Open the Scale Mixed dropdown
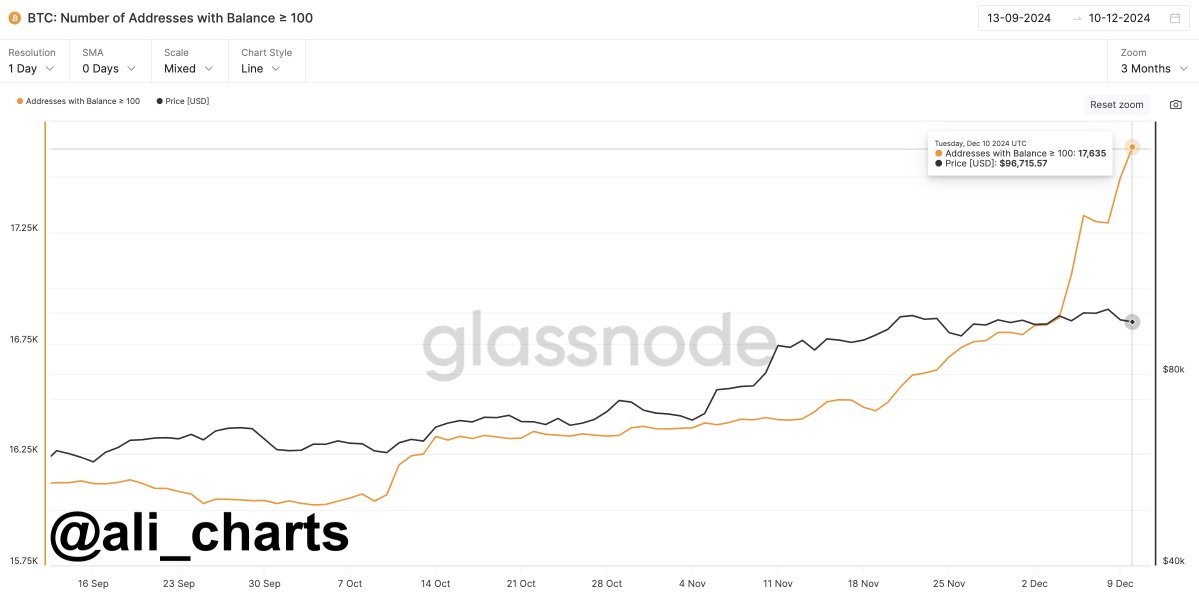Viewport: 1199px width, 596px height. tap(188, 69)
